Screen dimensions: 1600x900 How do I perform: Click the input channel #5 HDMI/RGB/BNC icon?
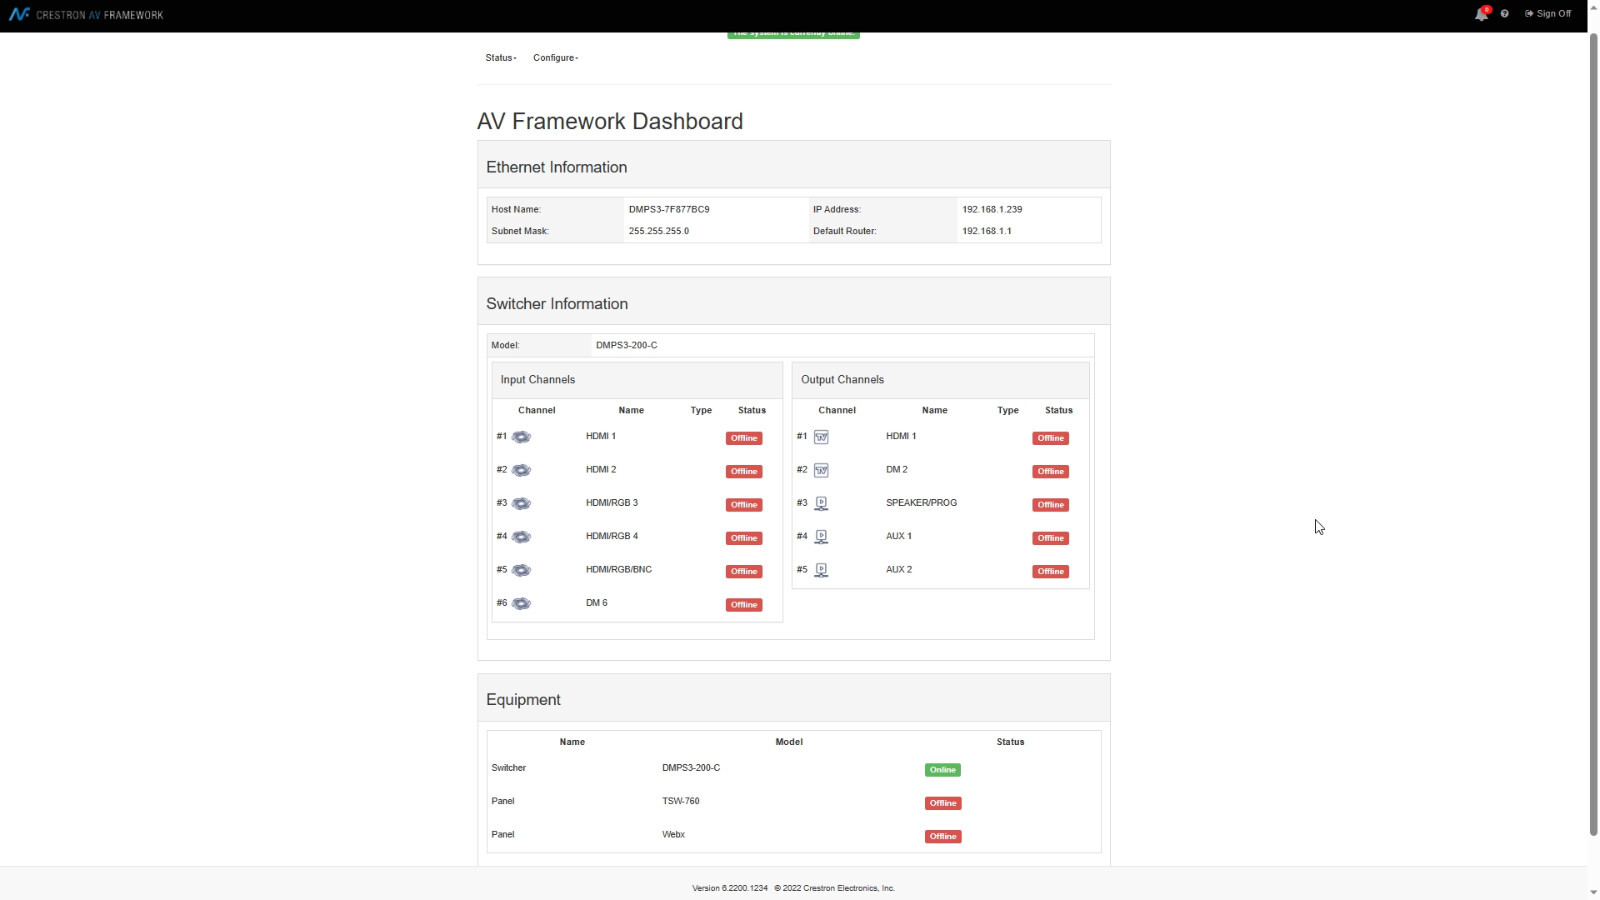tap(521, 570)
